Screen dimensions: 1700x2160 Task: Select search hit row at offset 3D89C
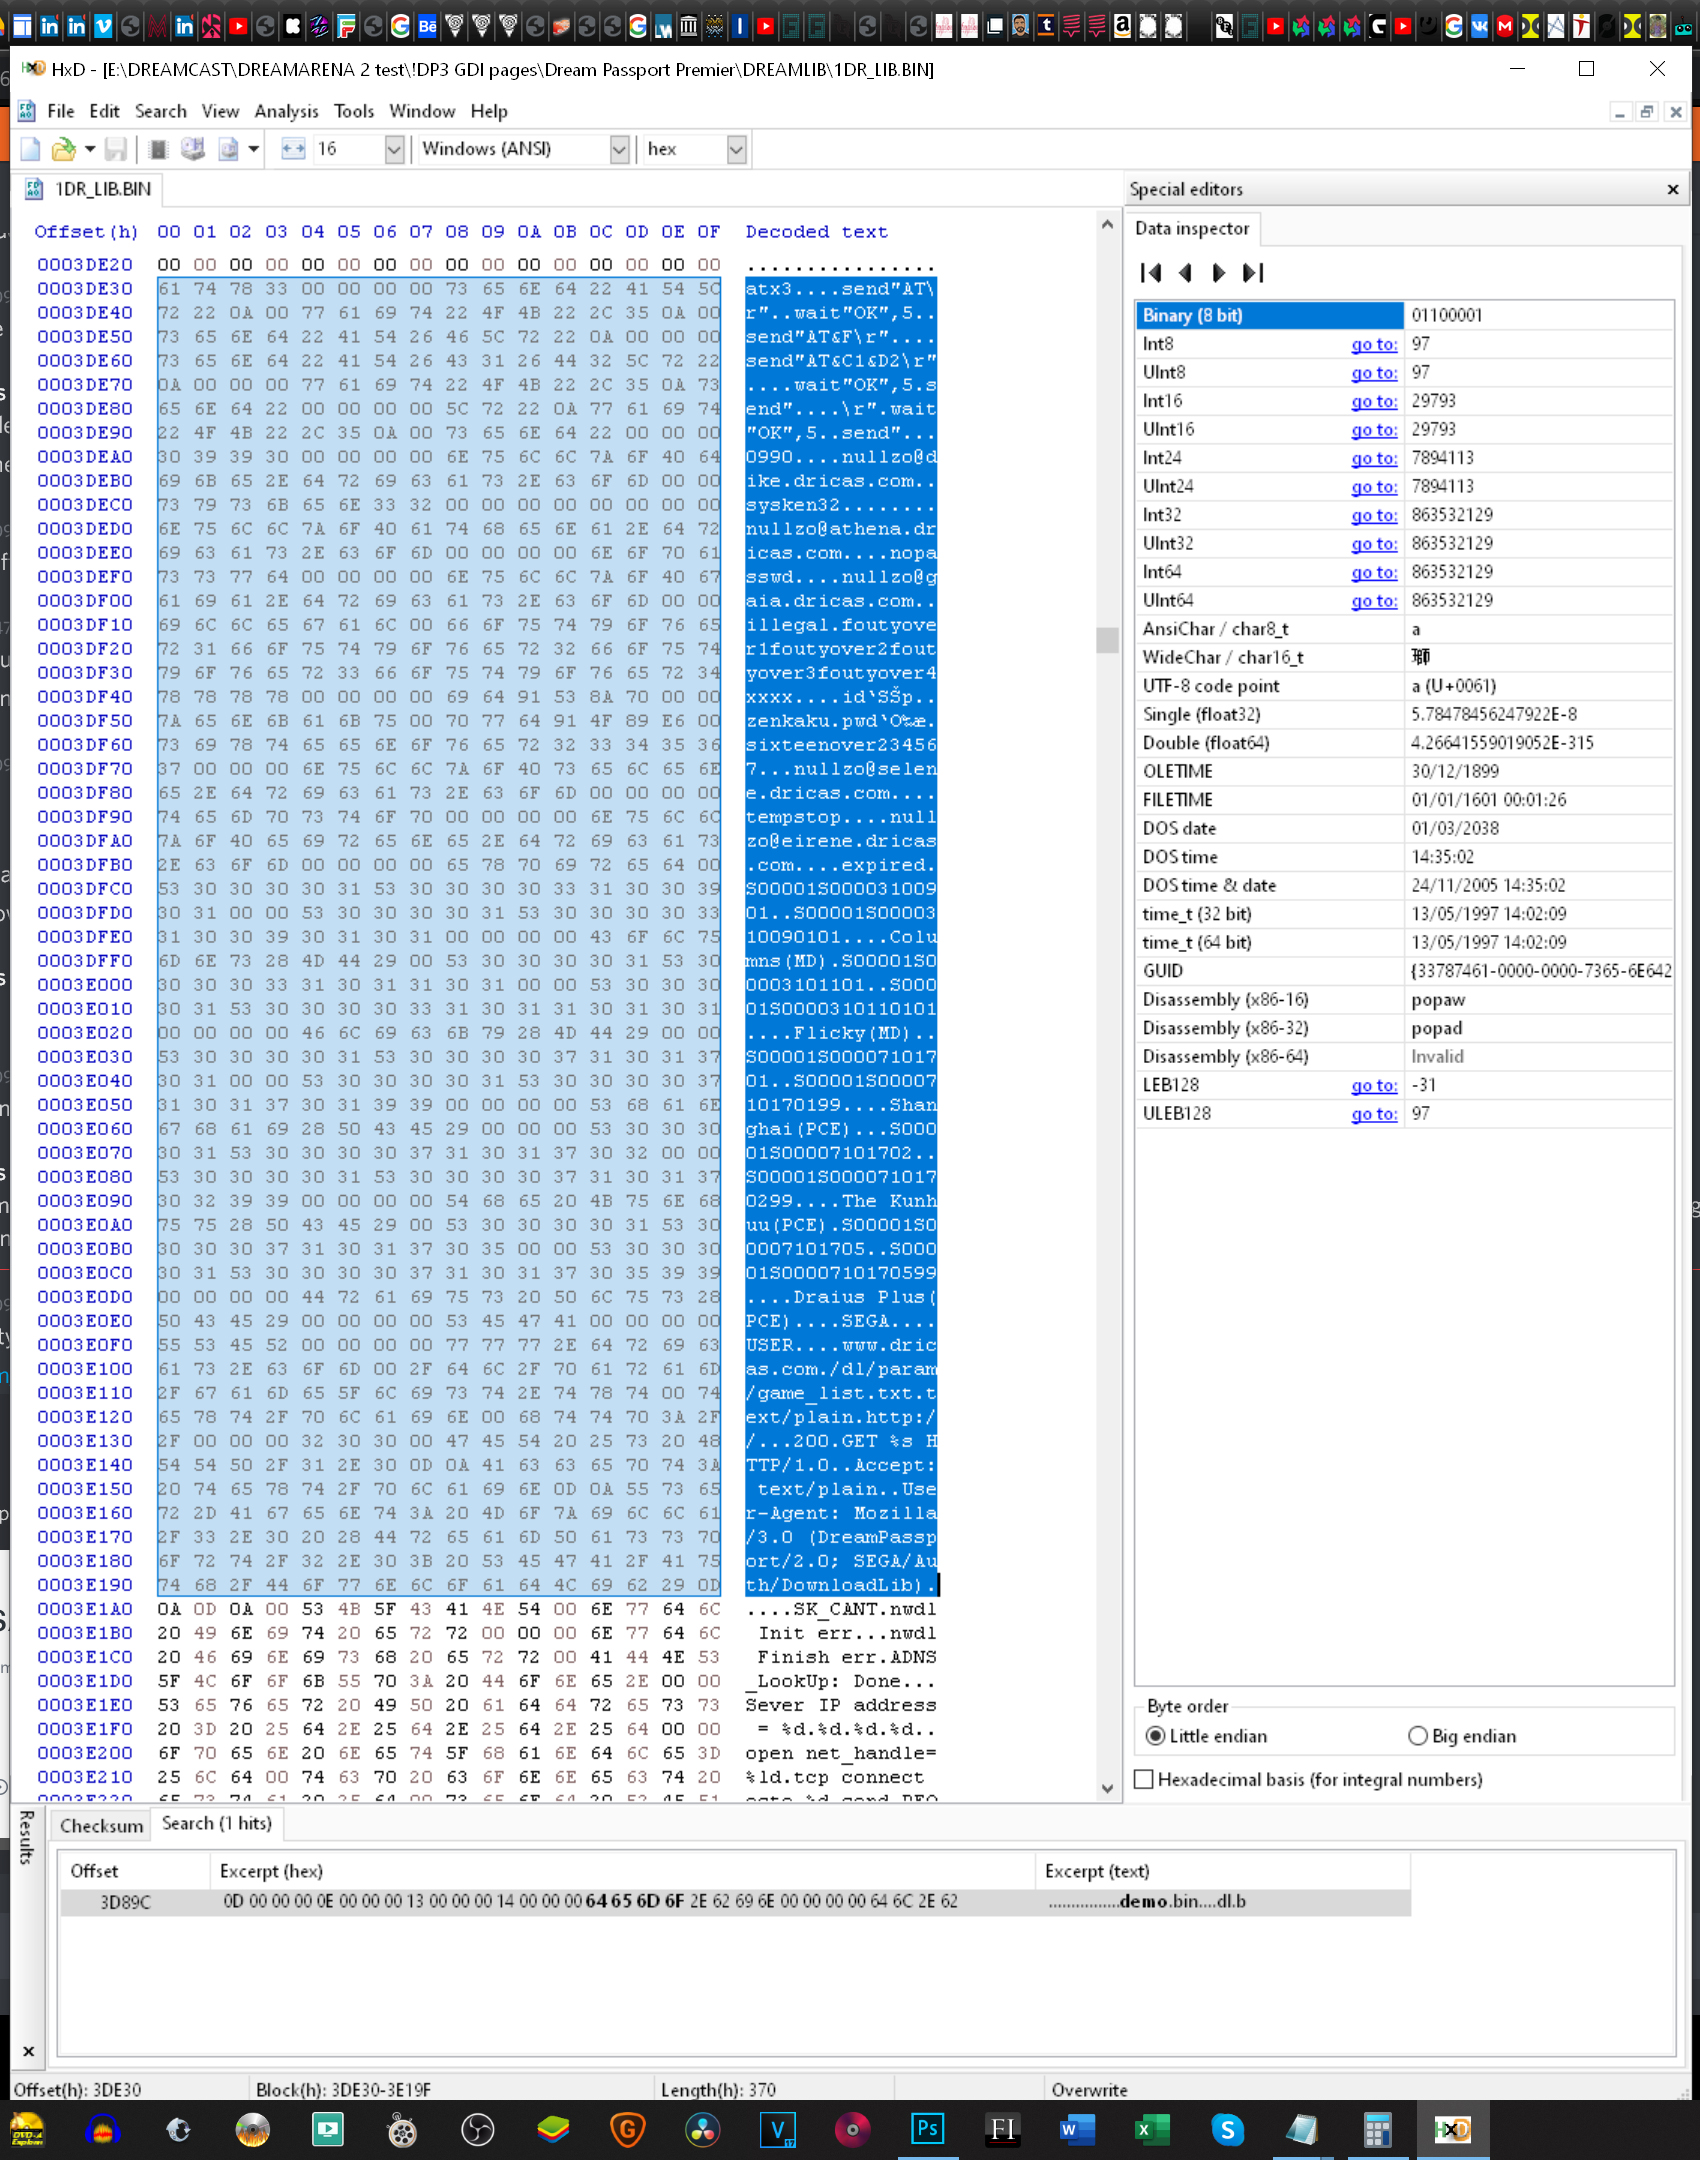pos(735,1901)
